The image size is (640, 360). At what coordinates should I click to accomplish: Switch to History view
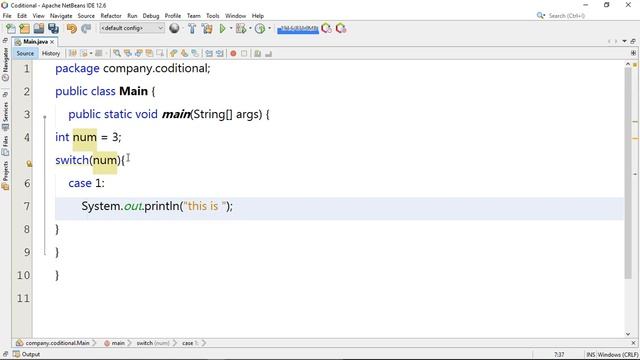51,53
